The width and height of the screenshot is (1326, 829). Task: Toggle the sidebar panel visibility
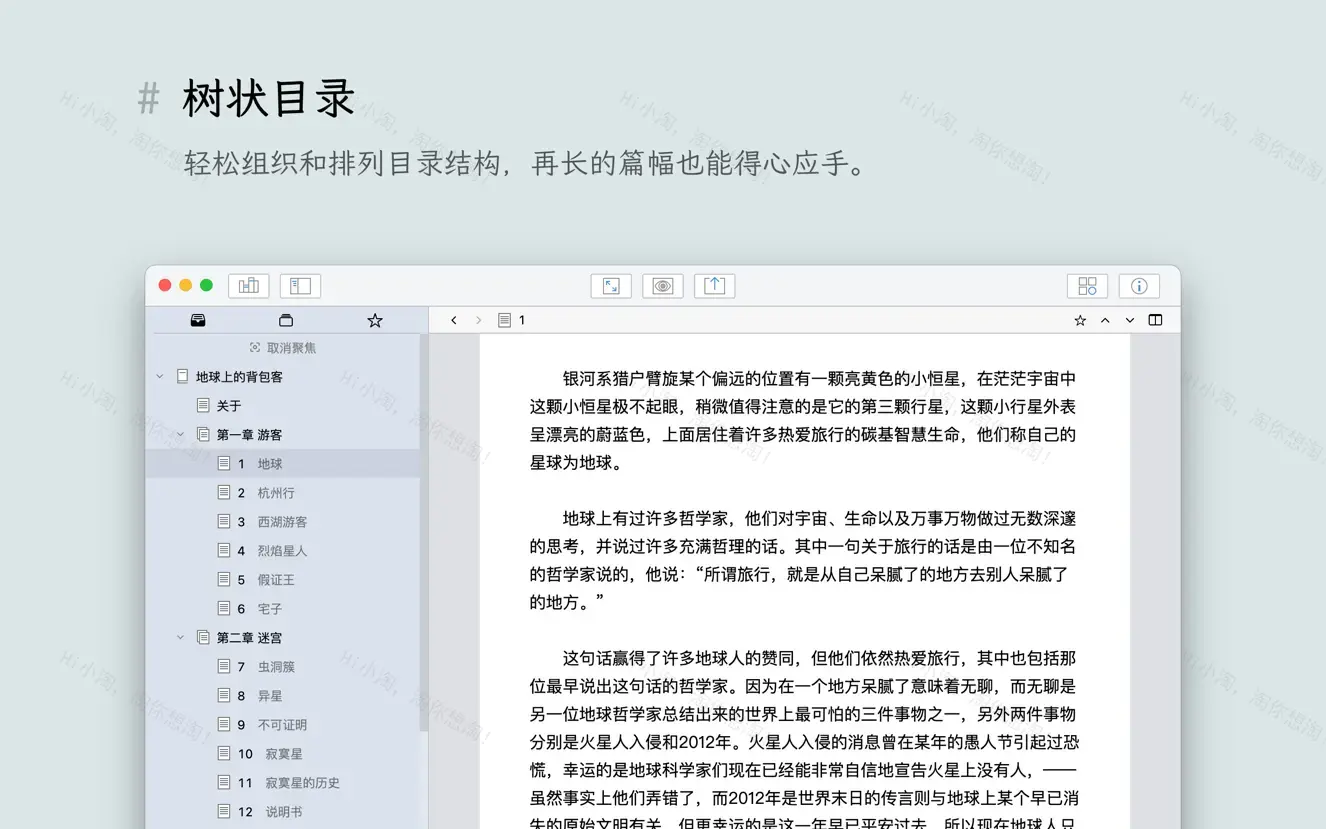(x=301, y=285)
